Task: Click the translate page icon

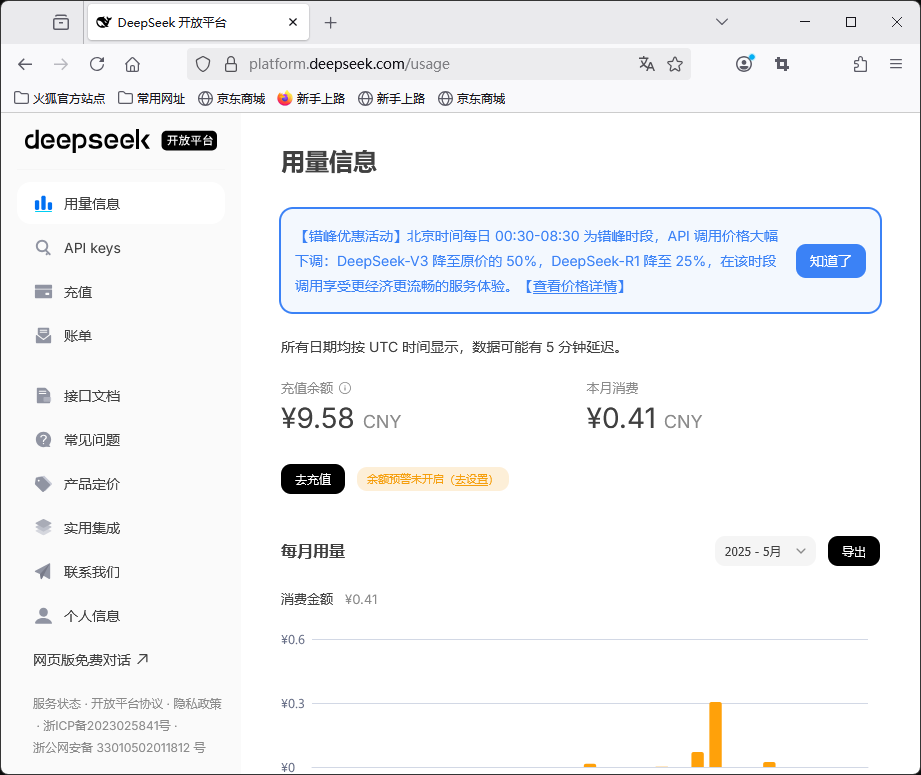Action: pos(647,64)
